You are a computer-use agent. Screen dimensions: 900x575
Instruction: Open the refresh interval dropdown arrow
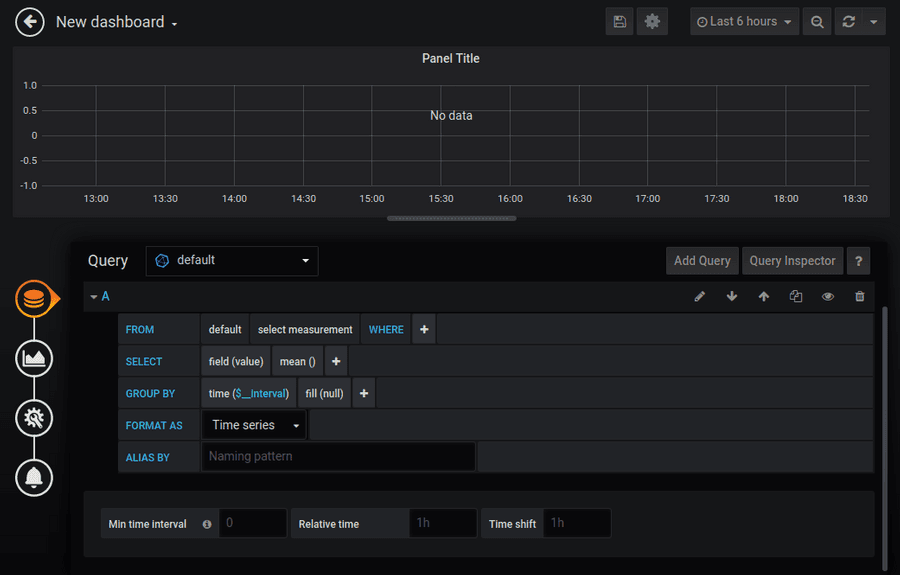click(874, 22)
